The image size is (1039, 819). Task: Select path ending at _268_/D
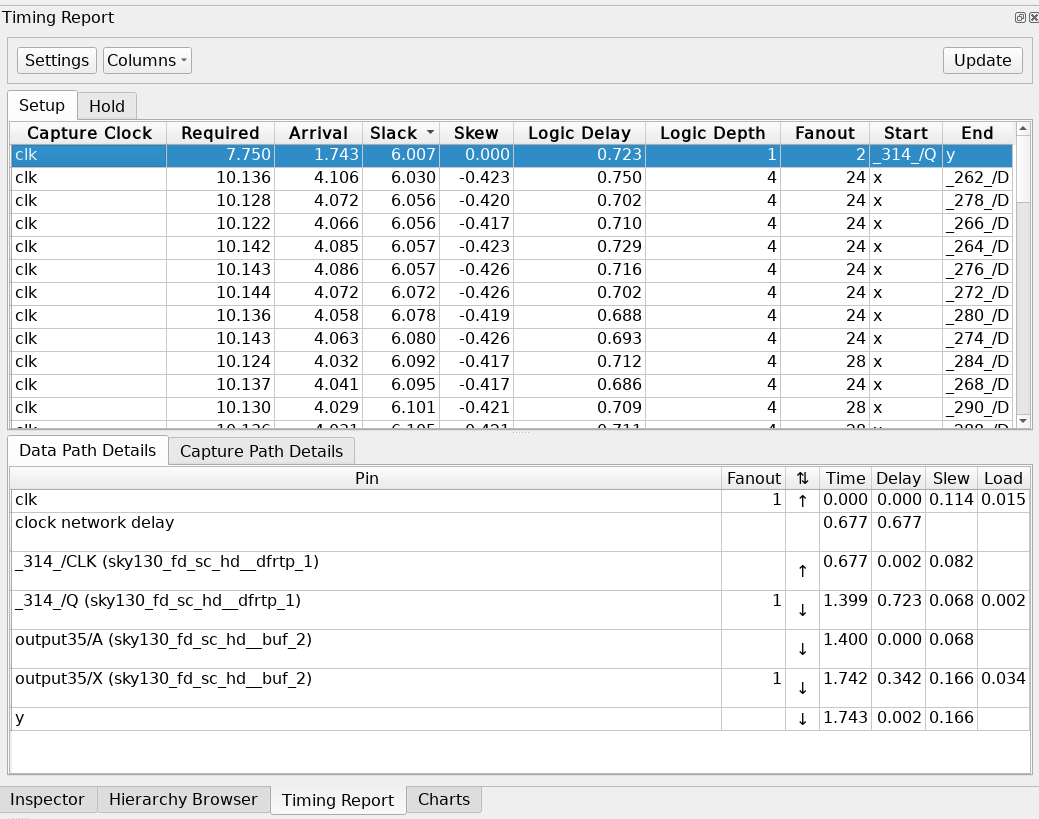(512, 384)
